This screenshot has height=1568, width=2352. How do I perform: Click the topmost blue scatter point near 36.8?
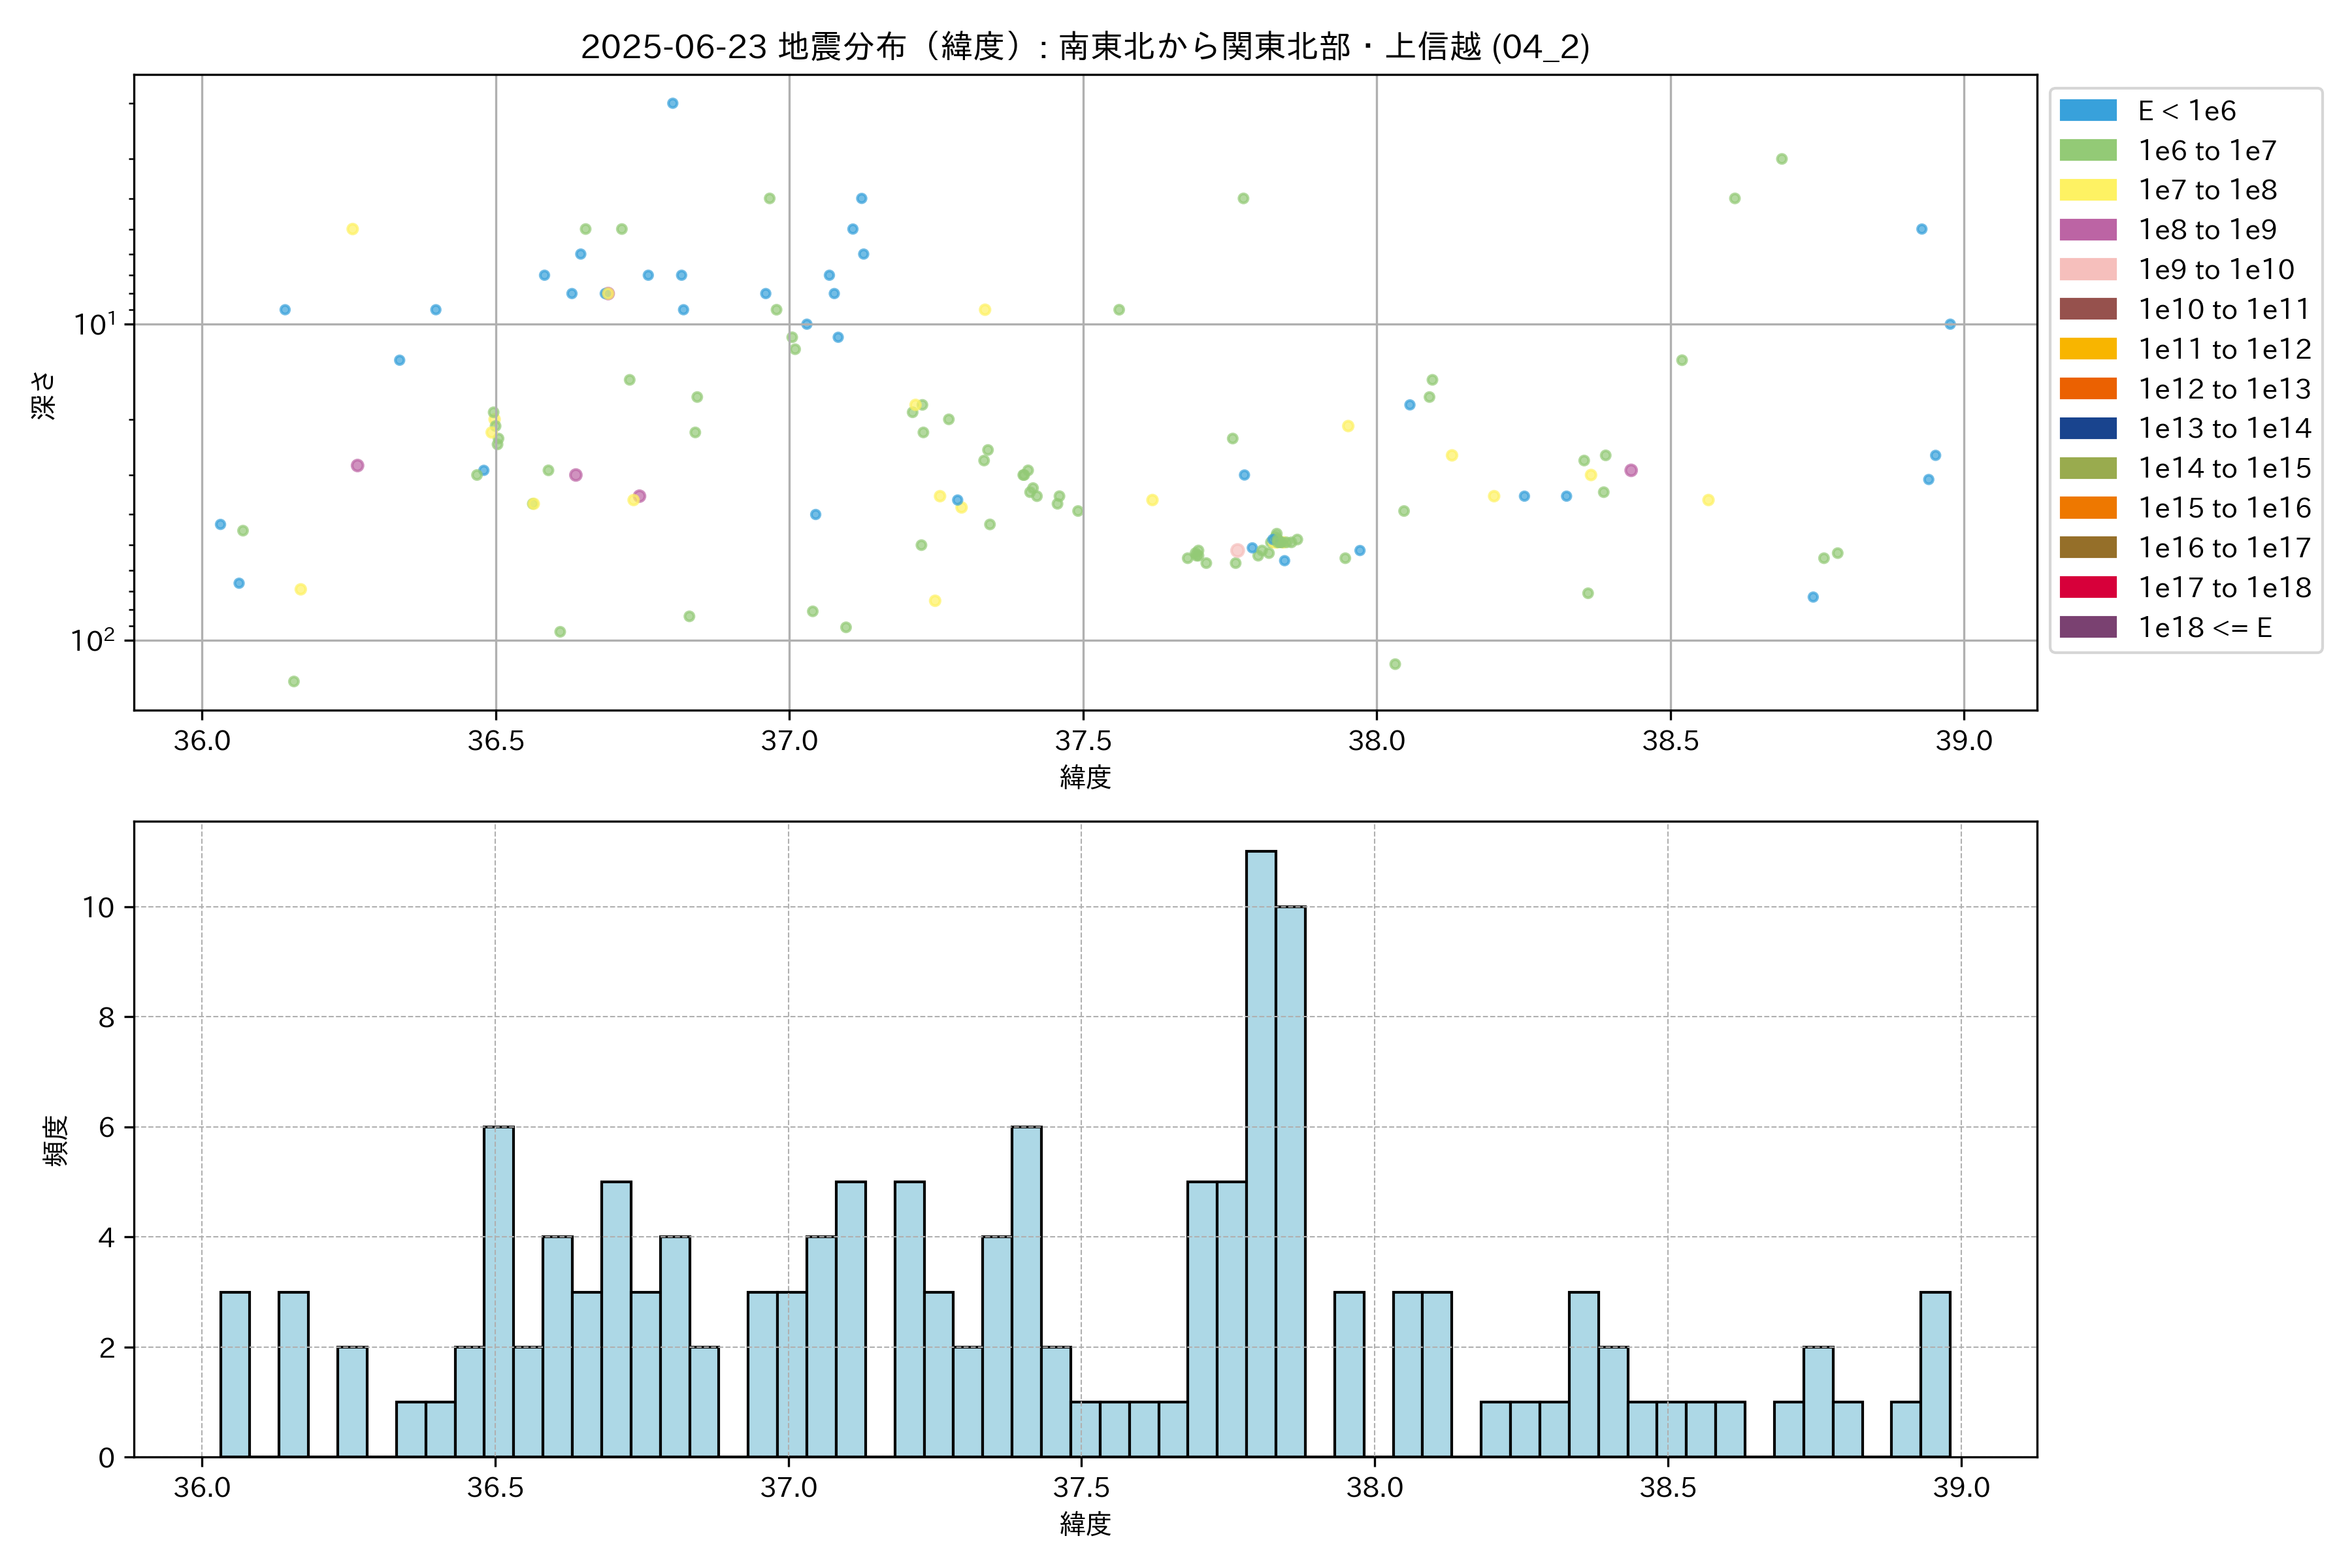pos(673,103)
